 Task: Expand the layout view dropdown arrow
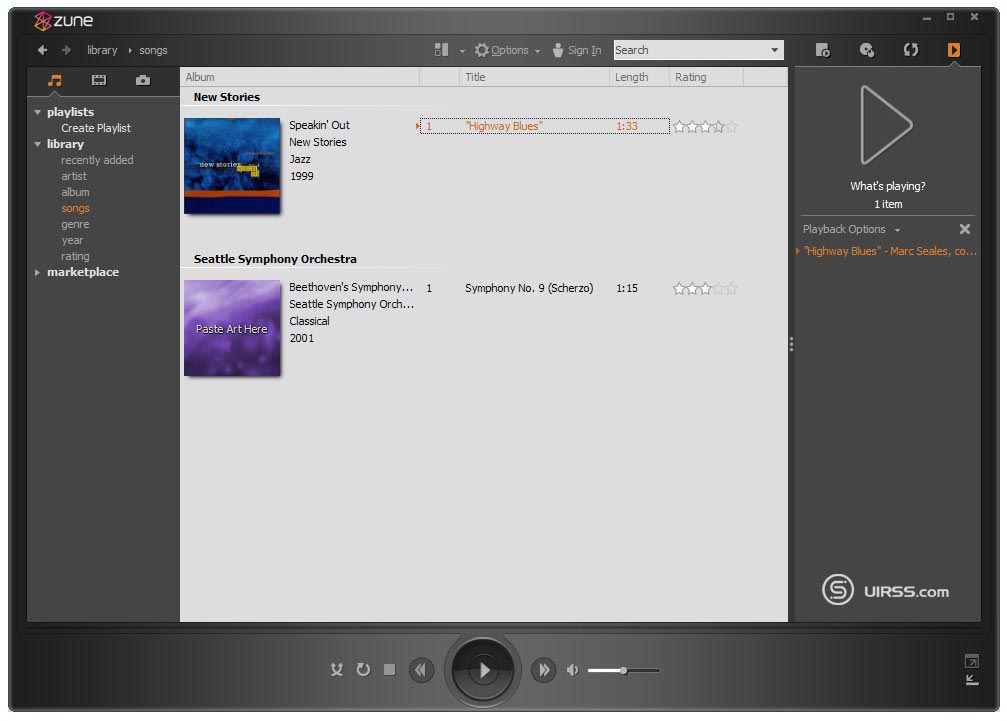click(x=462, y=51)
